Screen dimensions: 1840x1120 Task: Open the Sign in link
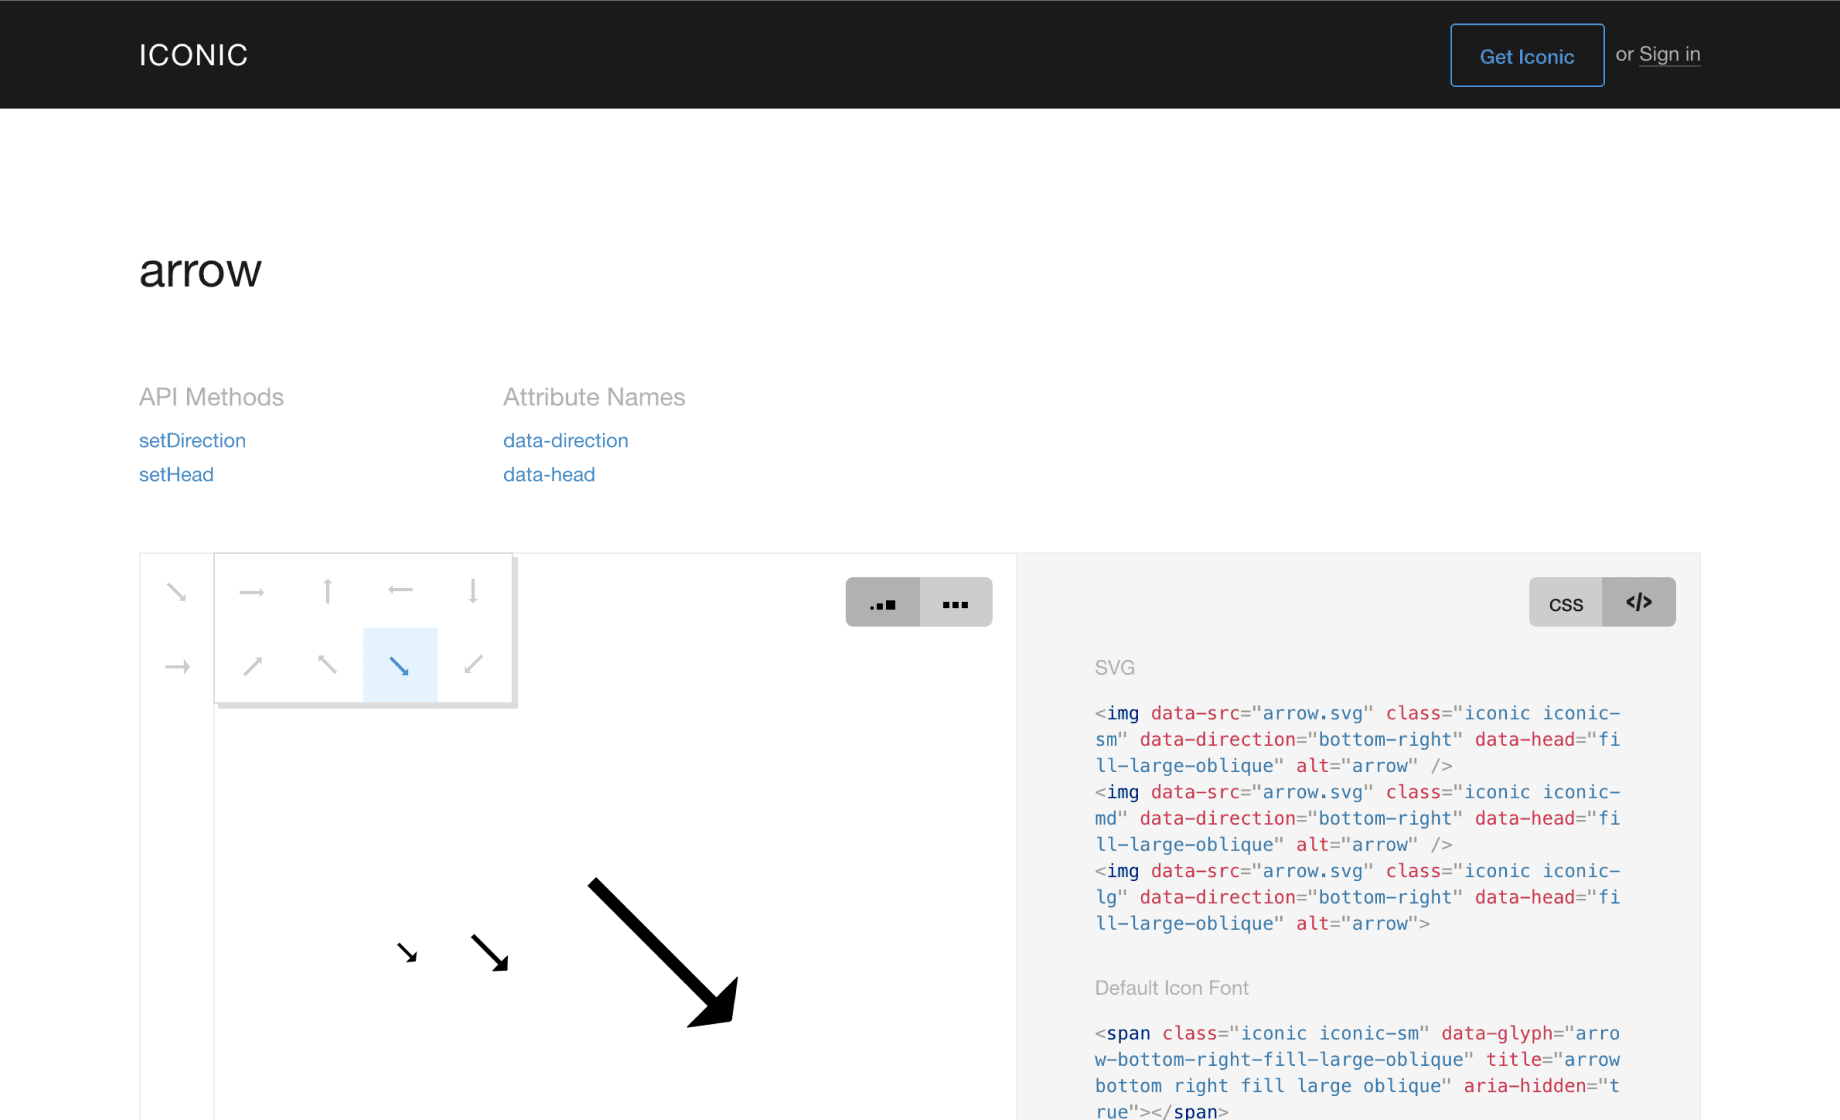click(x=1669, y=55)
